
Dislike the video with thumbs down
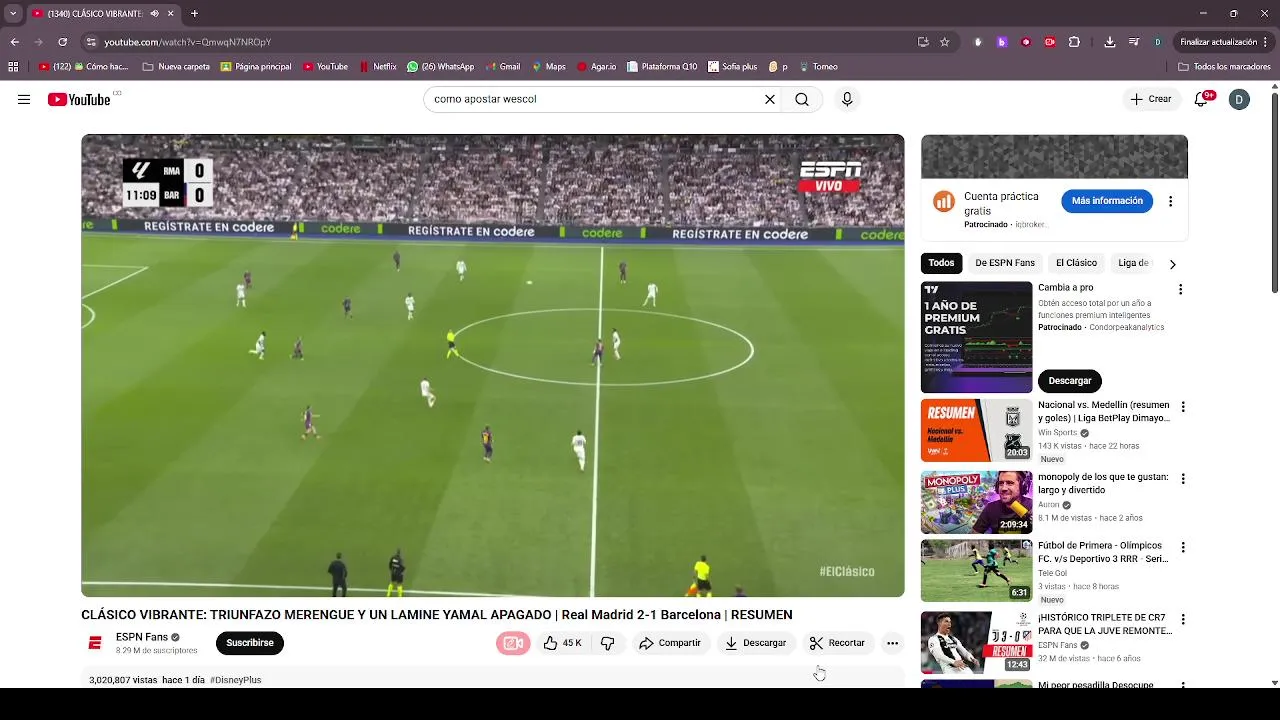(608, 643)
